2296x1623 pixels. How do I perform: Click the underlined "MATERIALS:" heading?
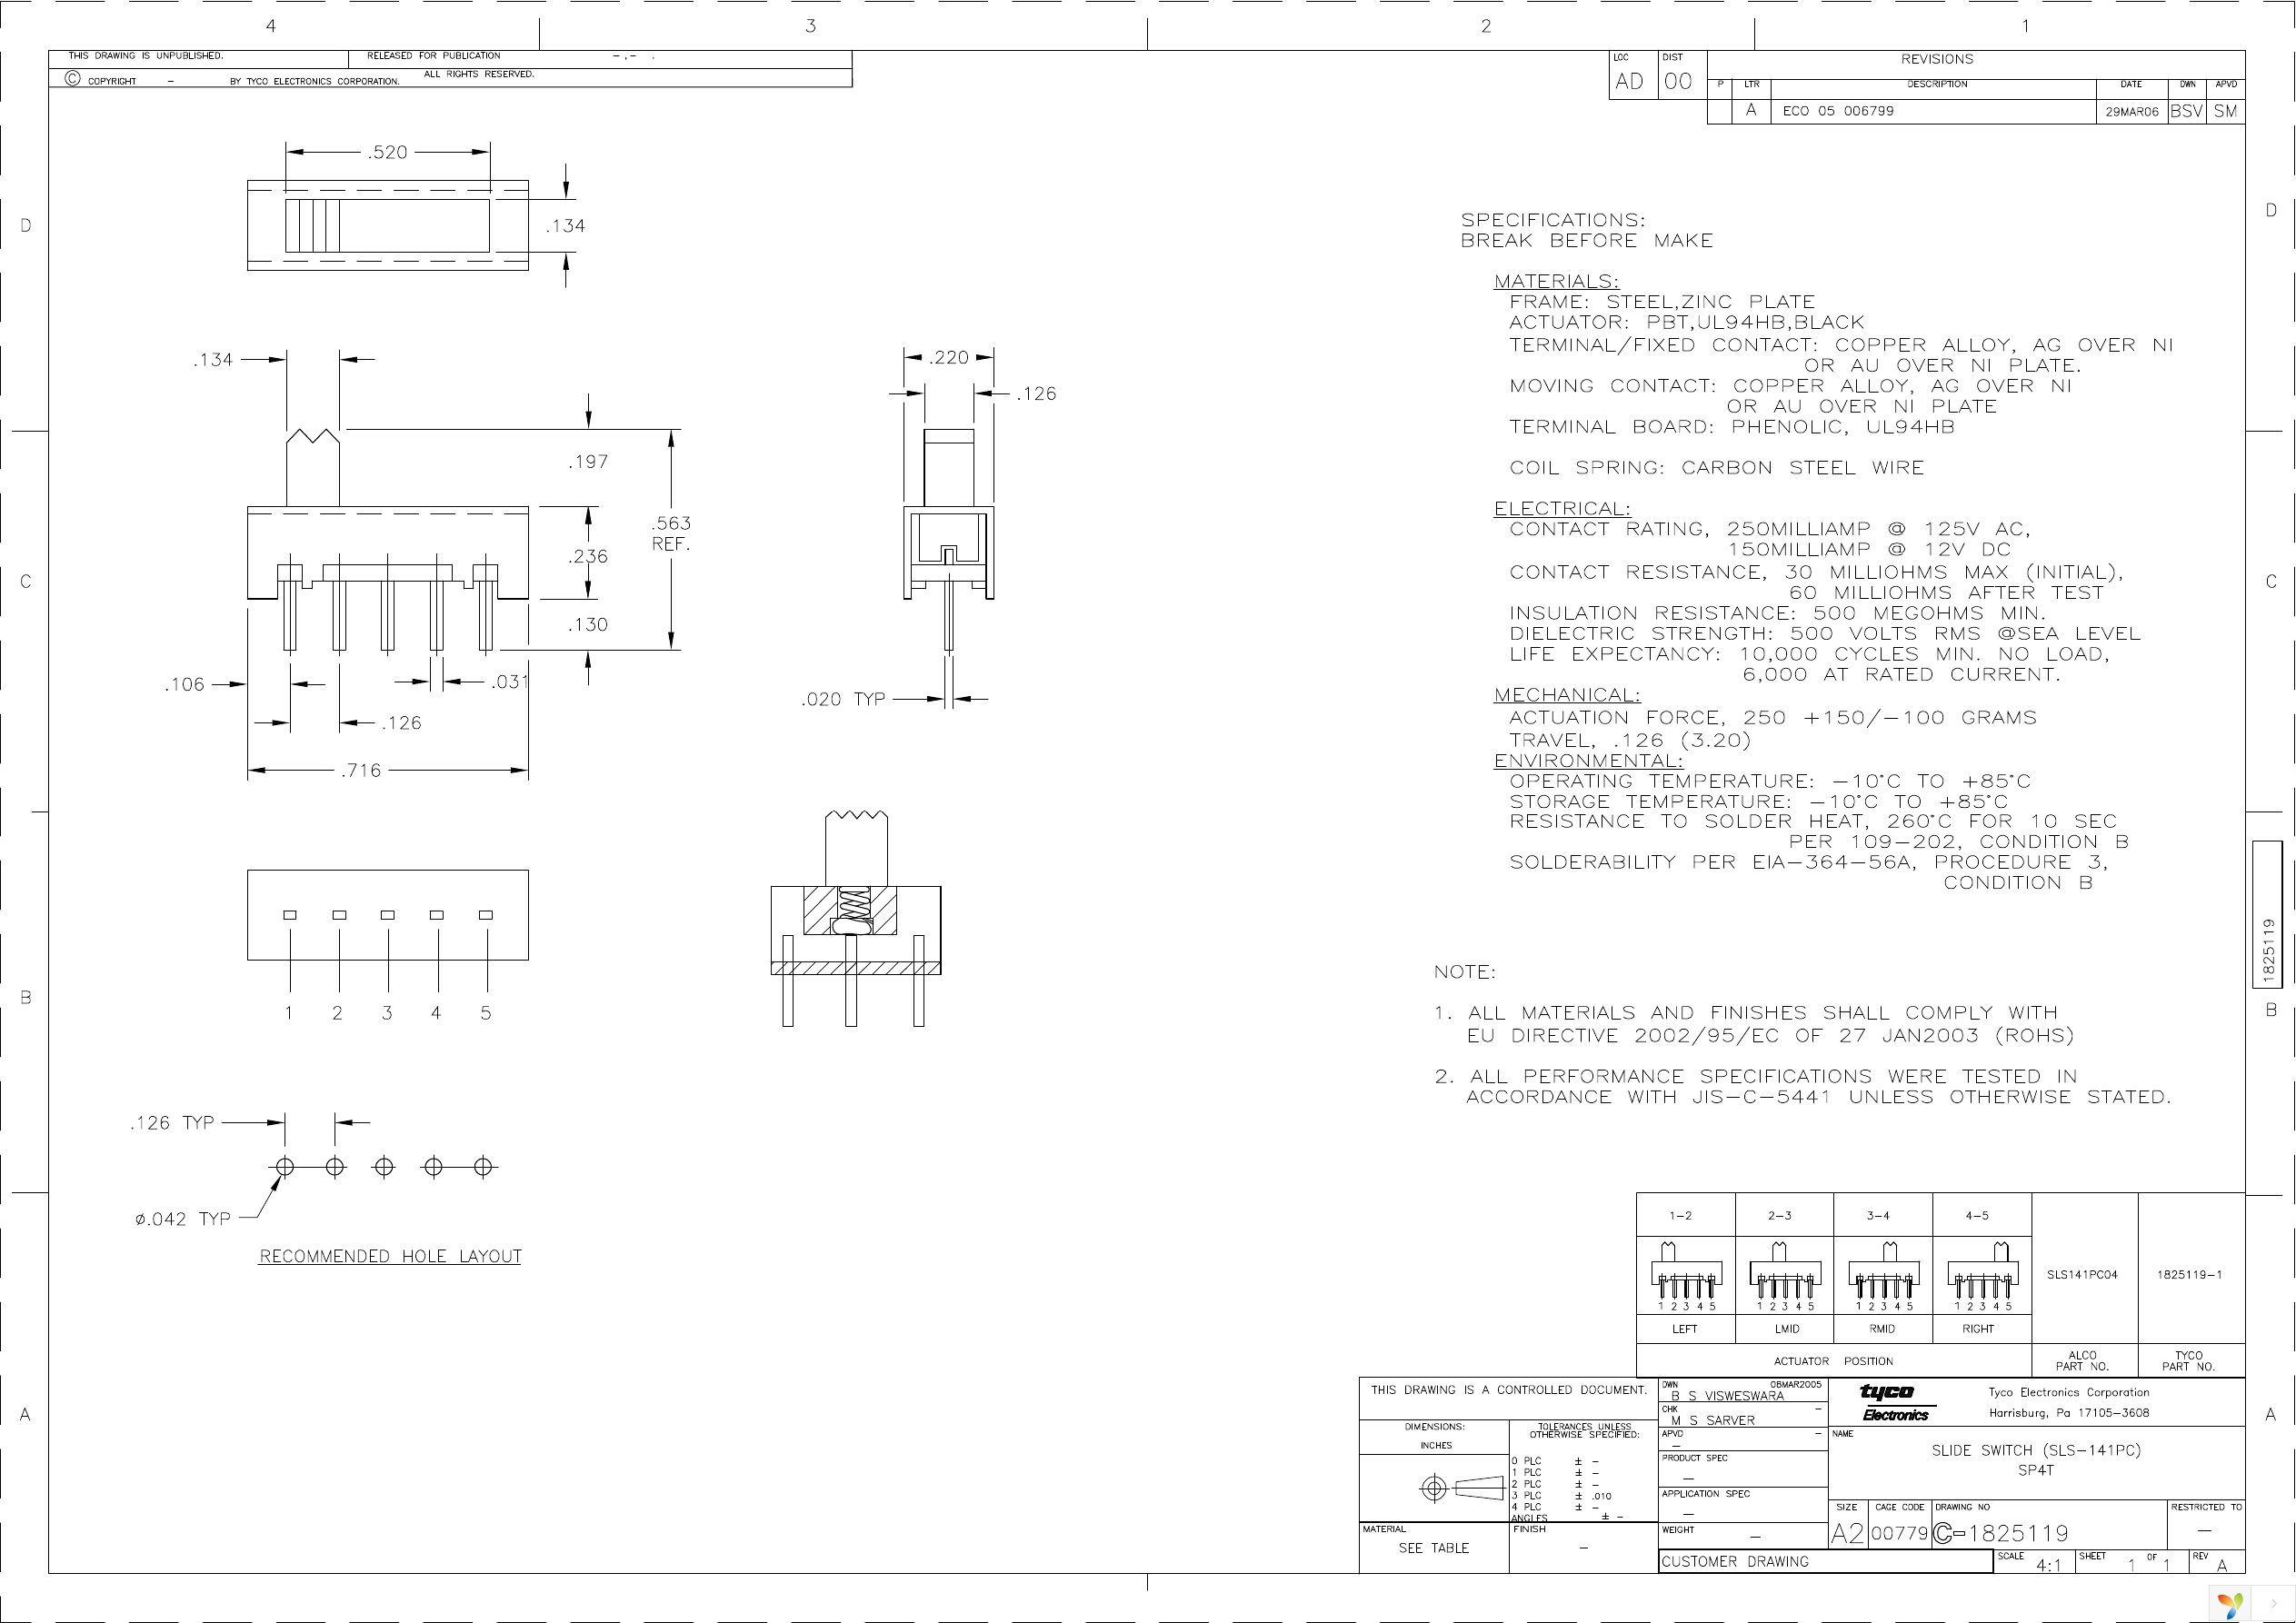coord(1556,282)
